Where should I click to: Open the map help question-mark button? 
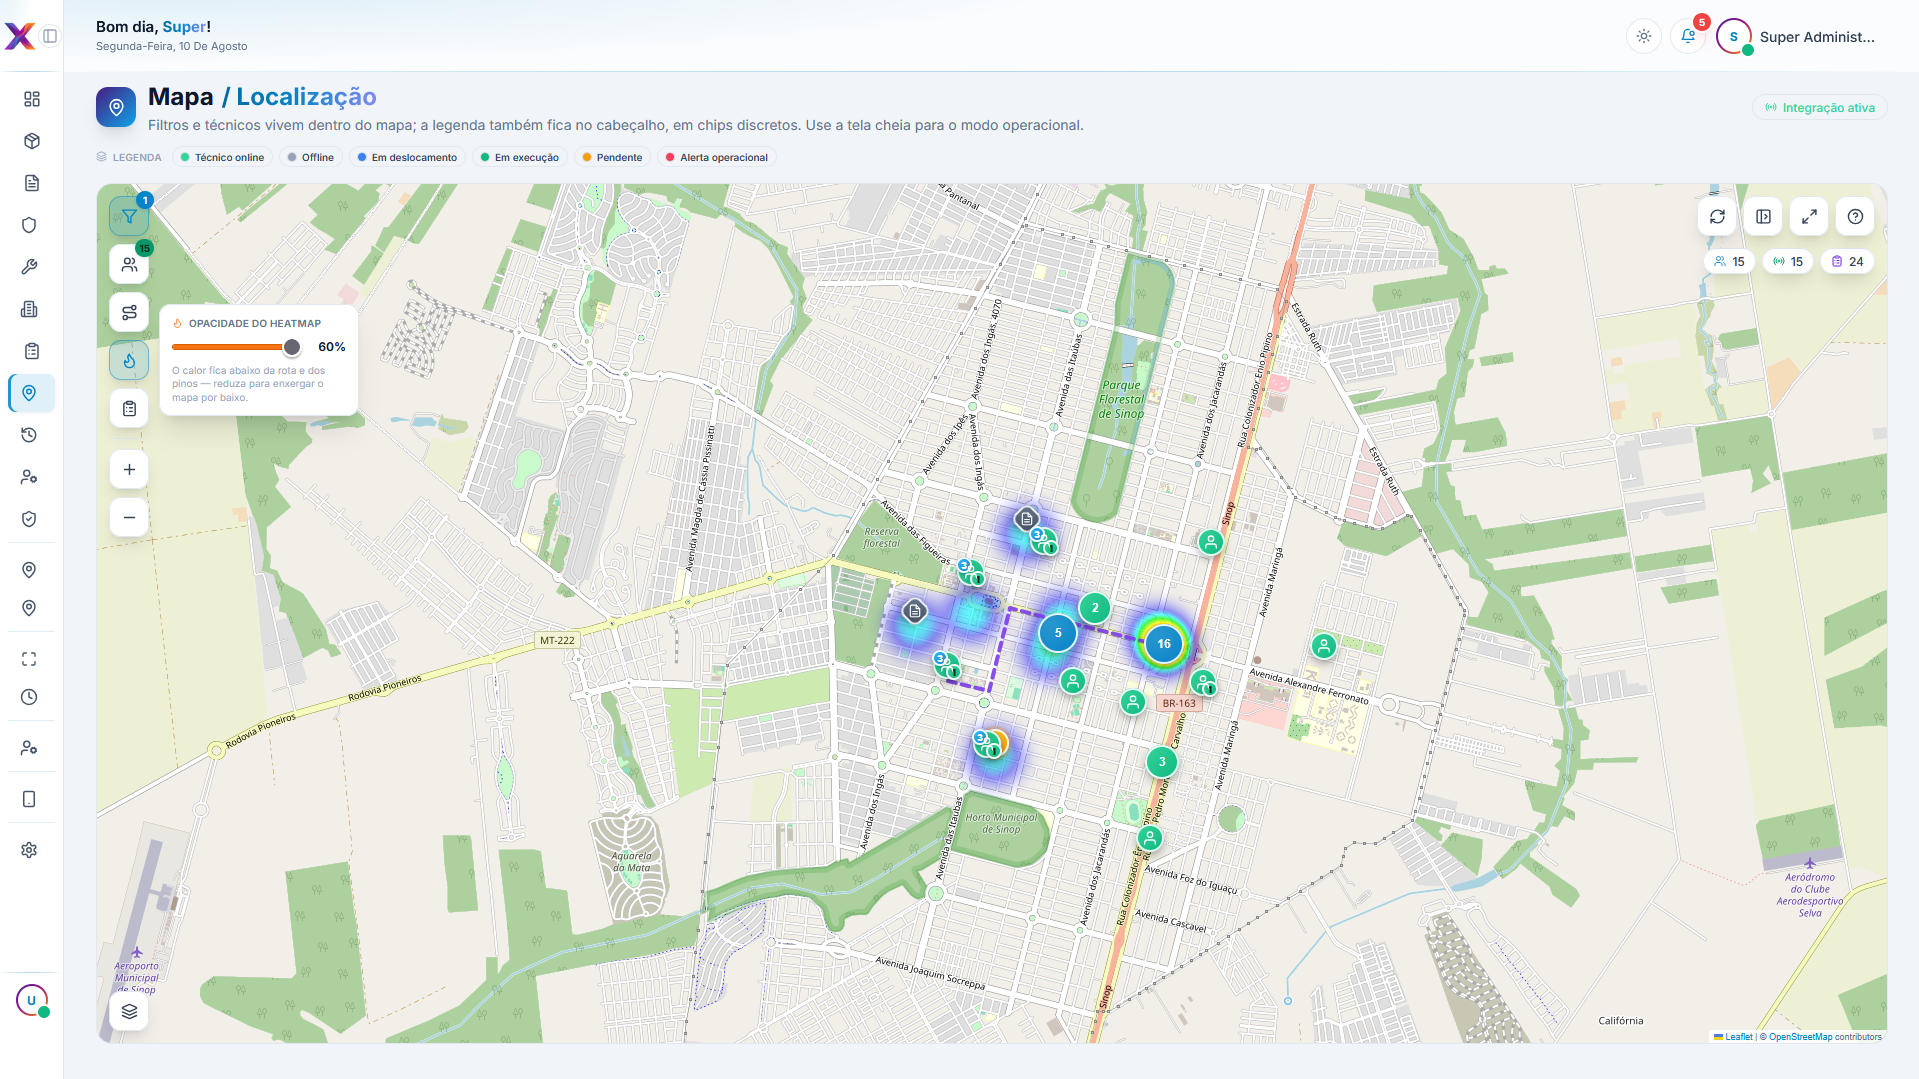coord(1855,216)
